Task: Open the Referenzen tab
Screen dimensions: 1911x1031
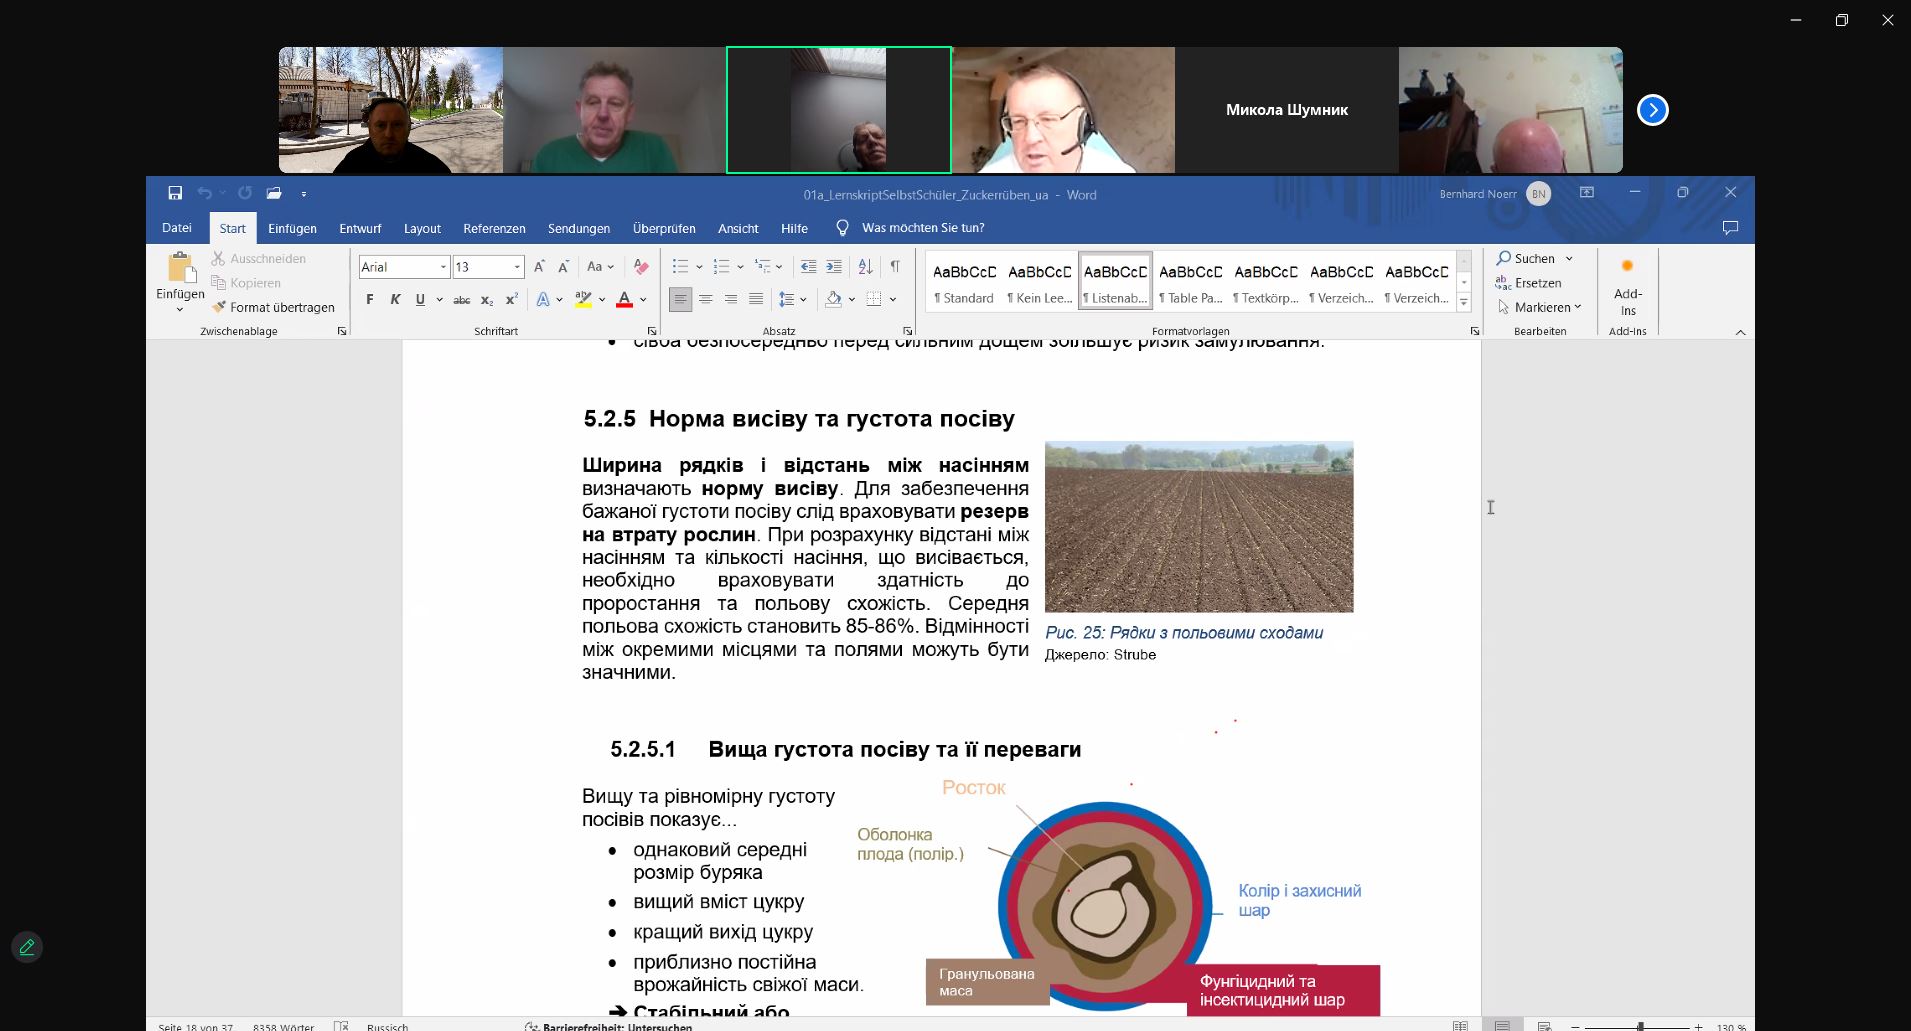Action: click(494, 228)
